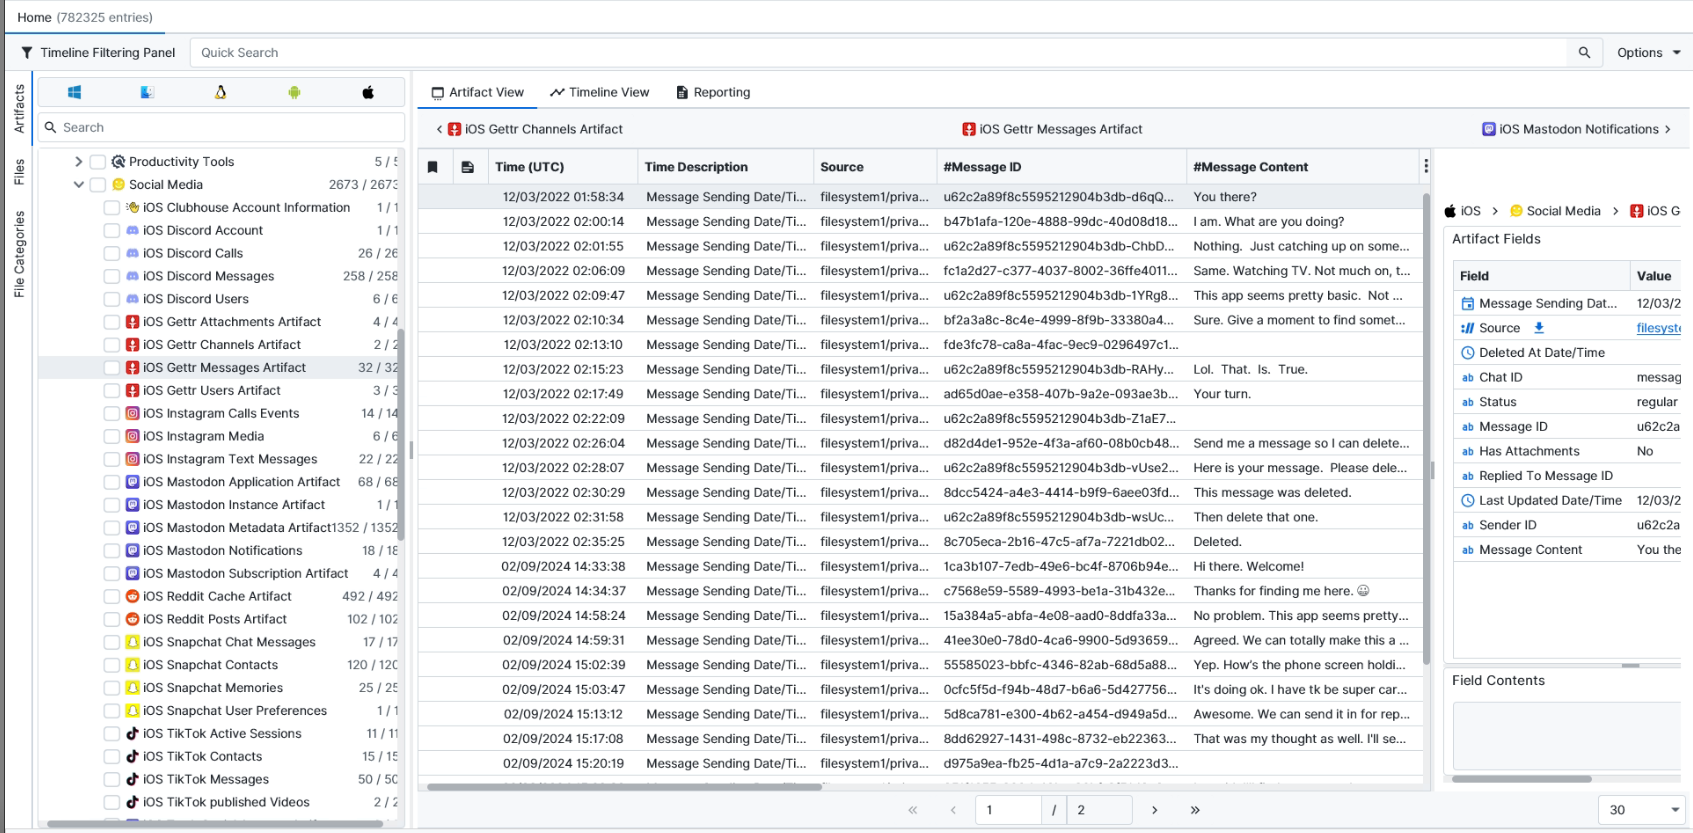Switch to the Timeline View tab
Image resolution: width=1693 pixels, height=833 pixels.
coord(599,92)
